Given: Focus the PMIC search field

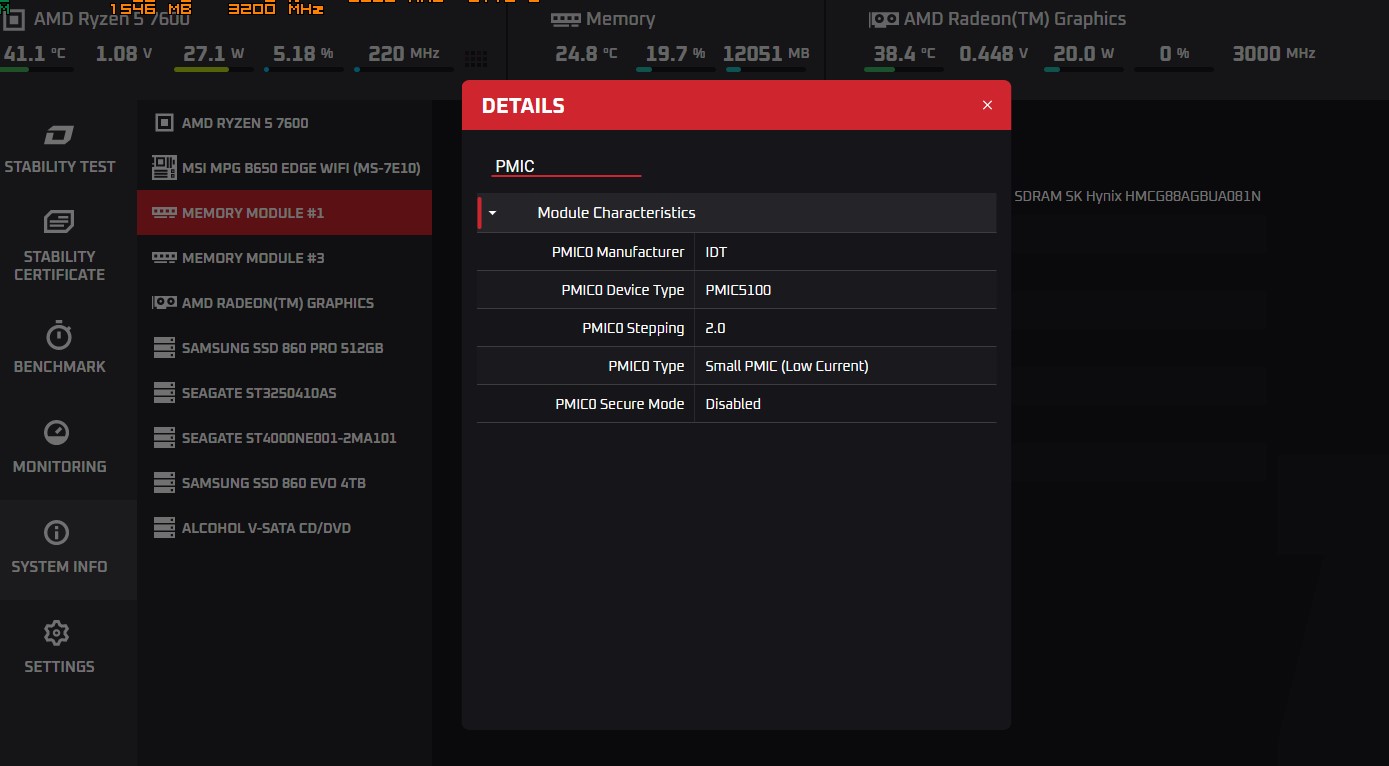Looking at the screenshot, I should 566,166.
